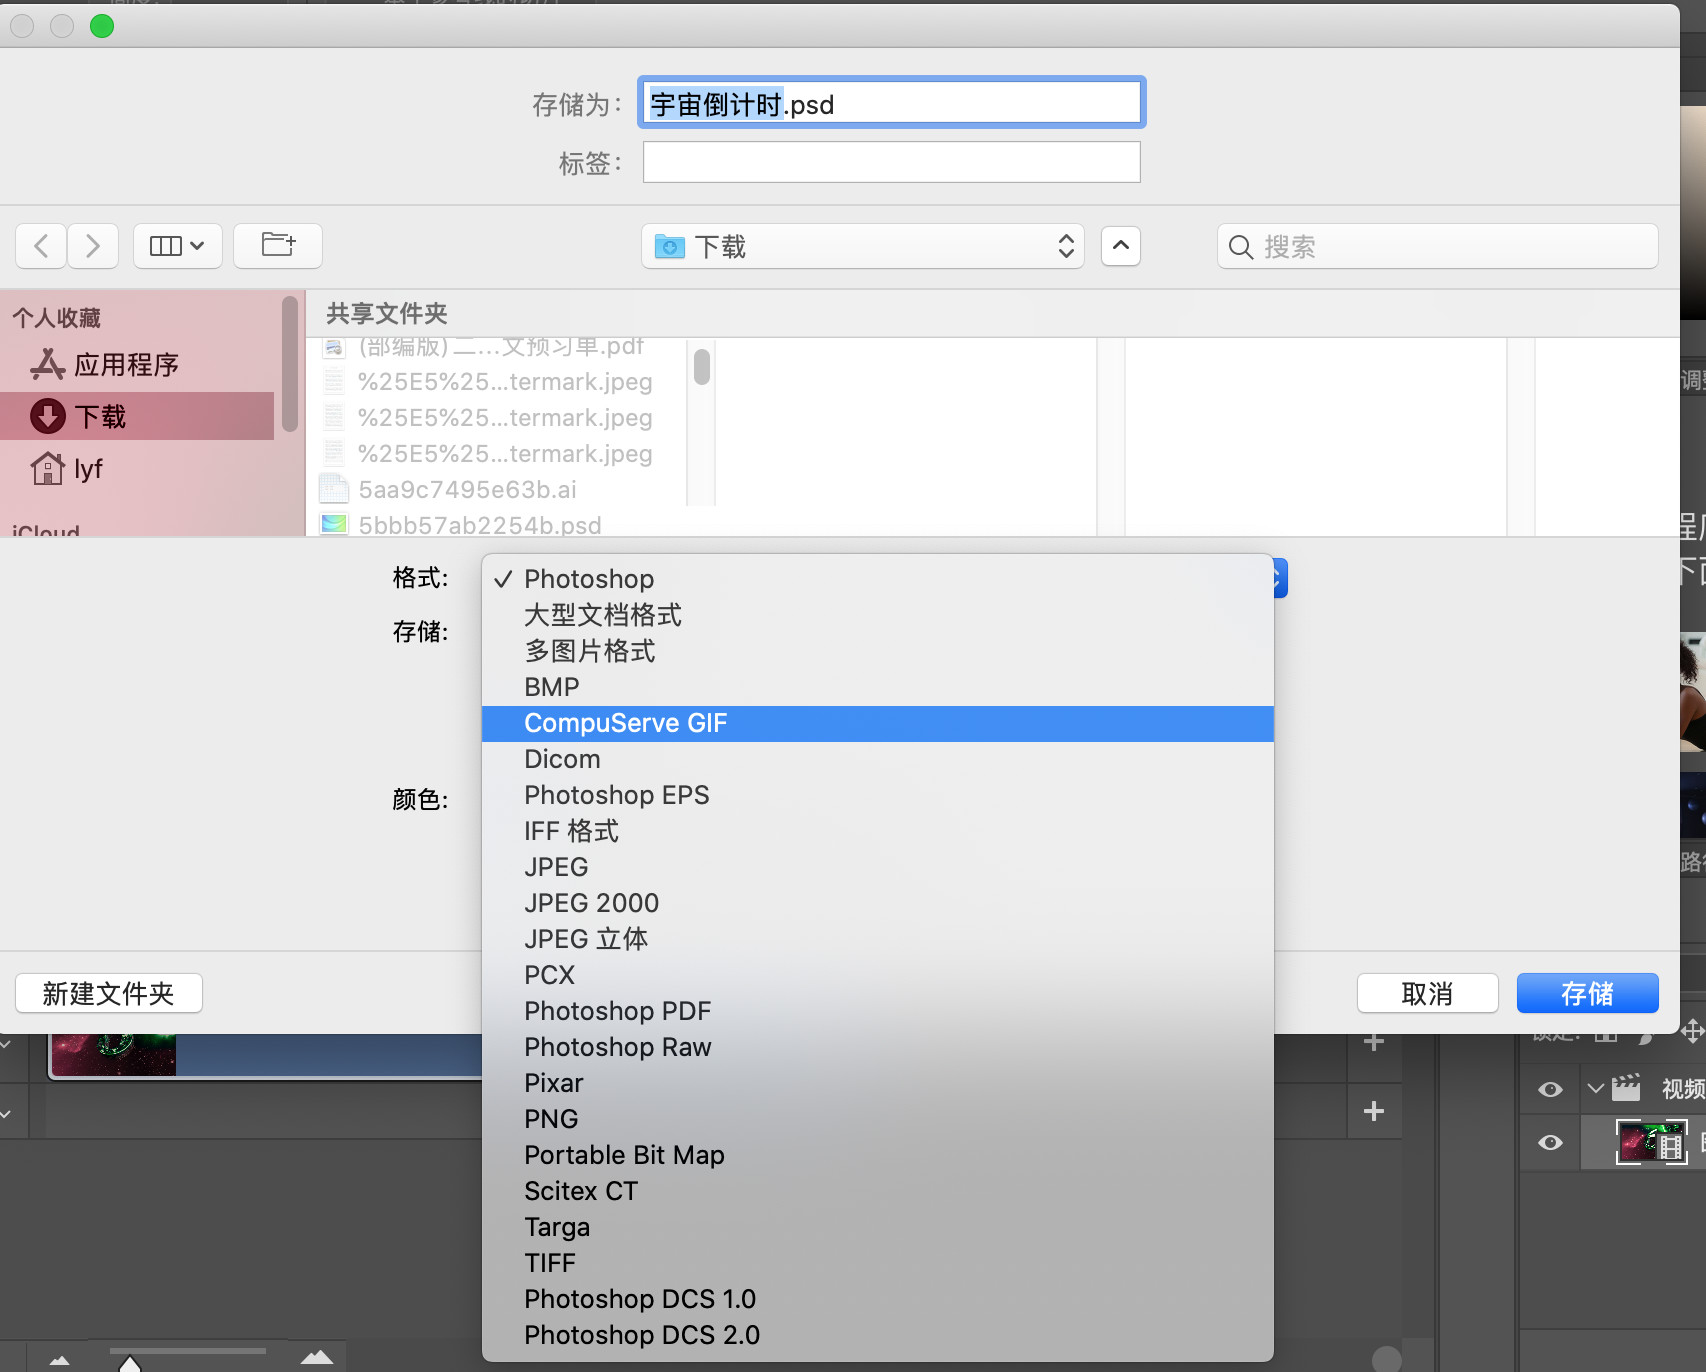Click the back navigation arrow
1706x1372 pixels.
40,246
